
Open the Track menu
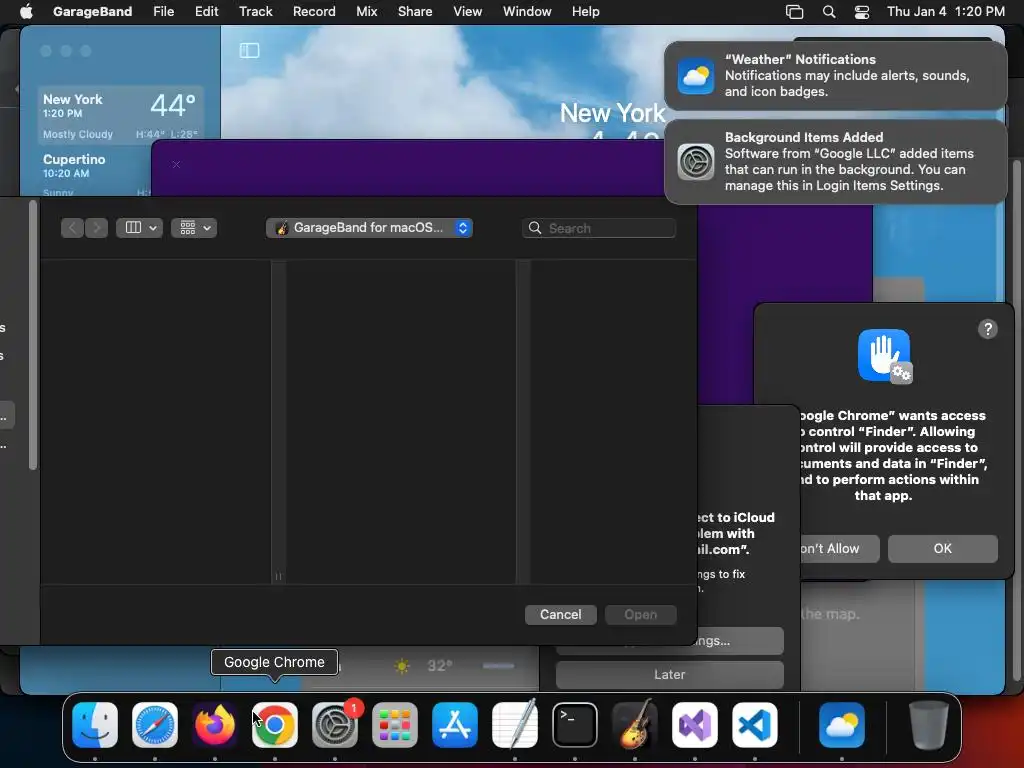255,11
